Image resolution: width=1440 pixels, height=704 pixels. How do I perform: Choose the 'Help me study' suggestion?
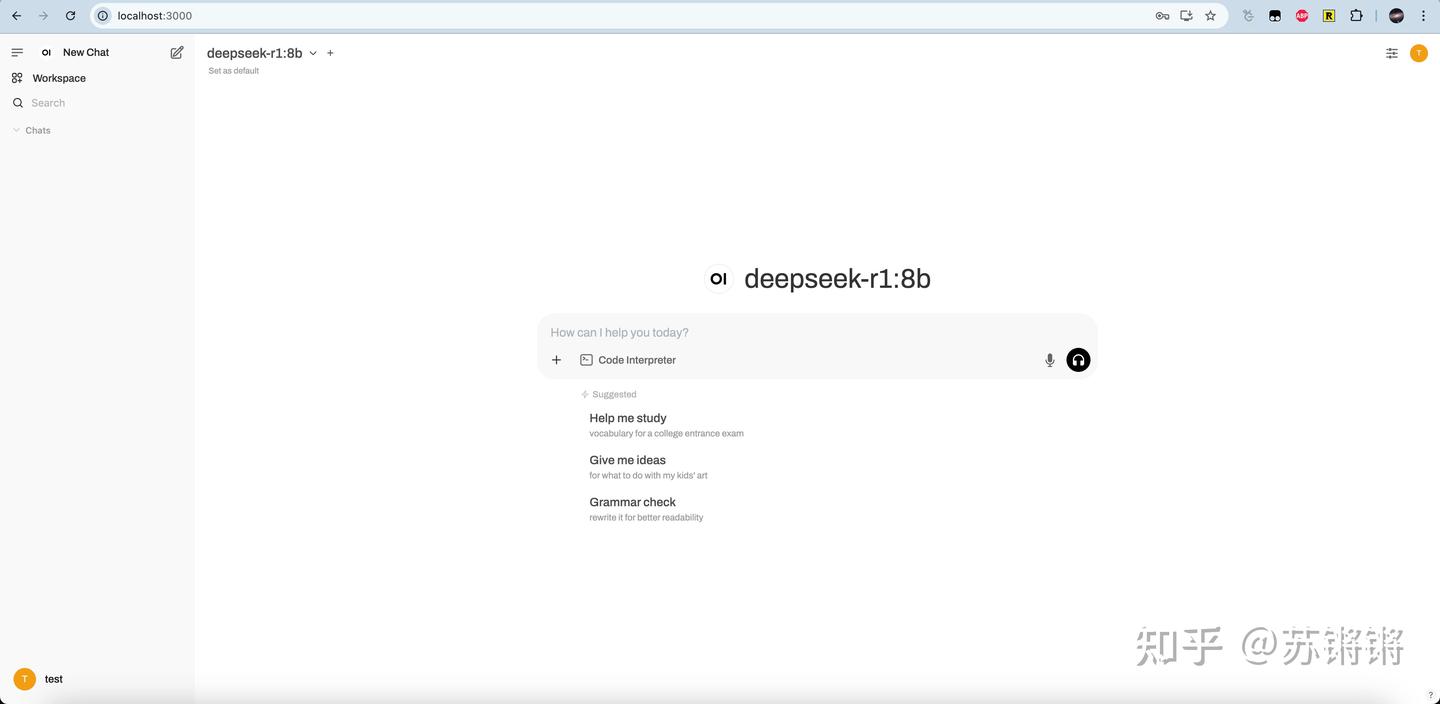coord(666,425)
